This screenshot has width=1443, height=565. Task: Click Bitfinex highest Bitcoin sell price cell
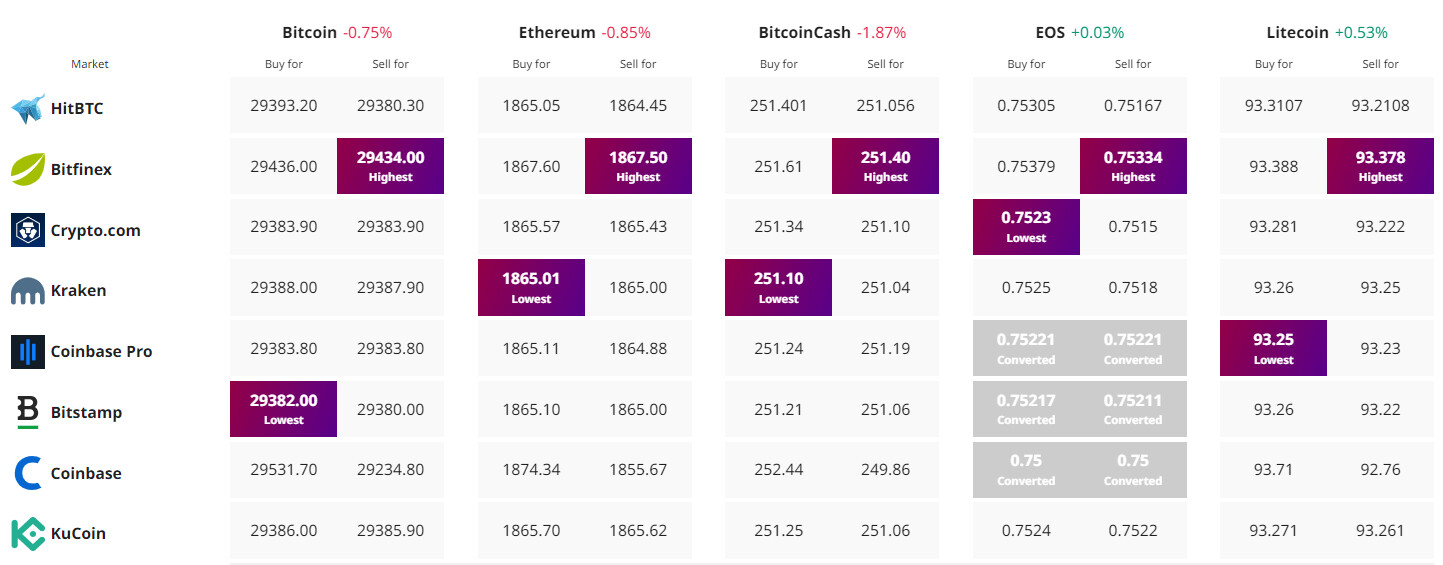click(390, 166)
